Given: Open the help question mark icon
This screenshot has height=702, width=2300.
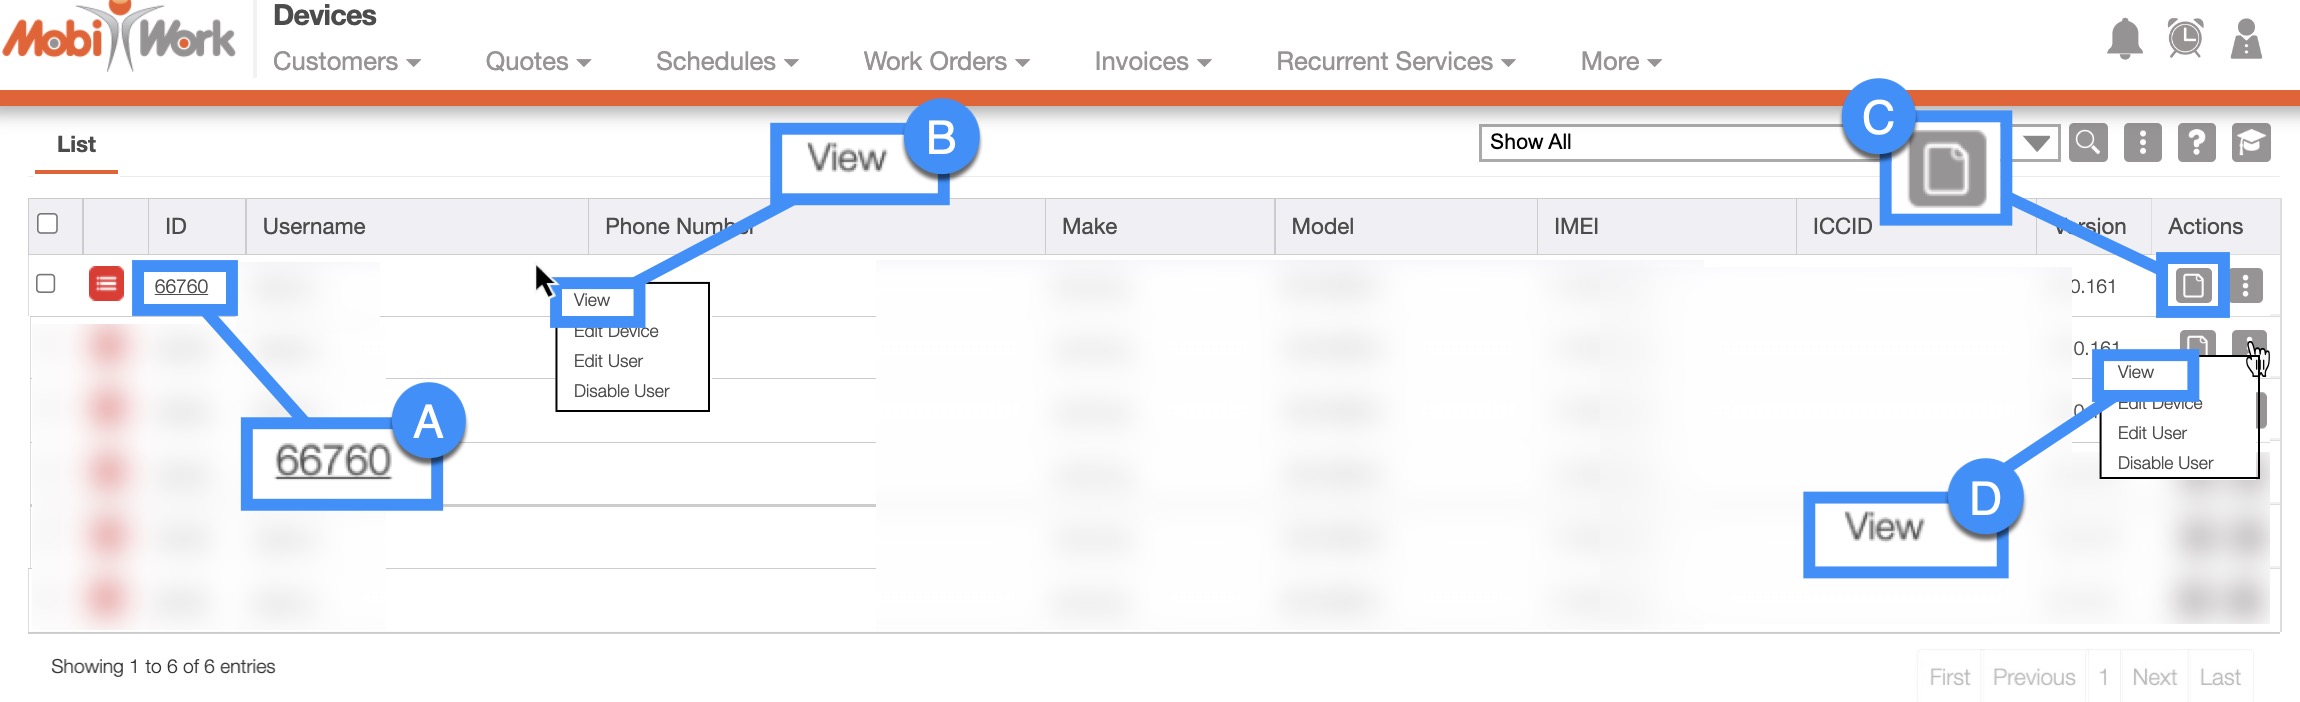Looking at the screenshot, I should click(2196, 143).
